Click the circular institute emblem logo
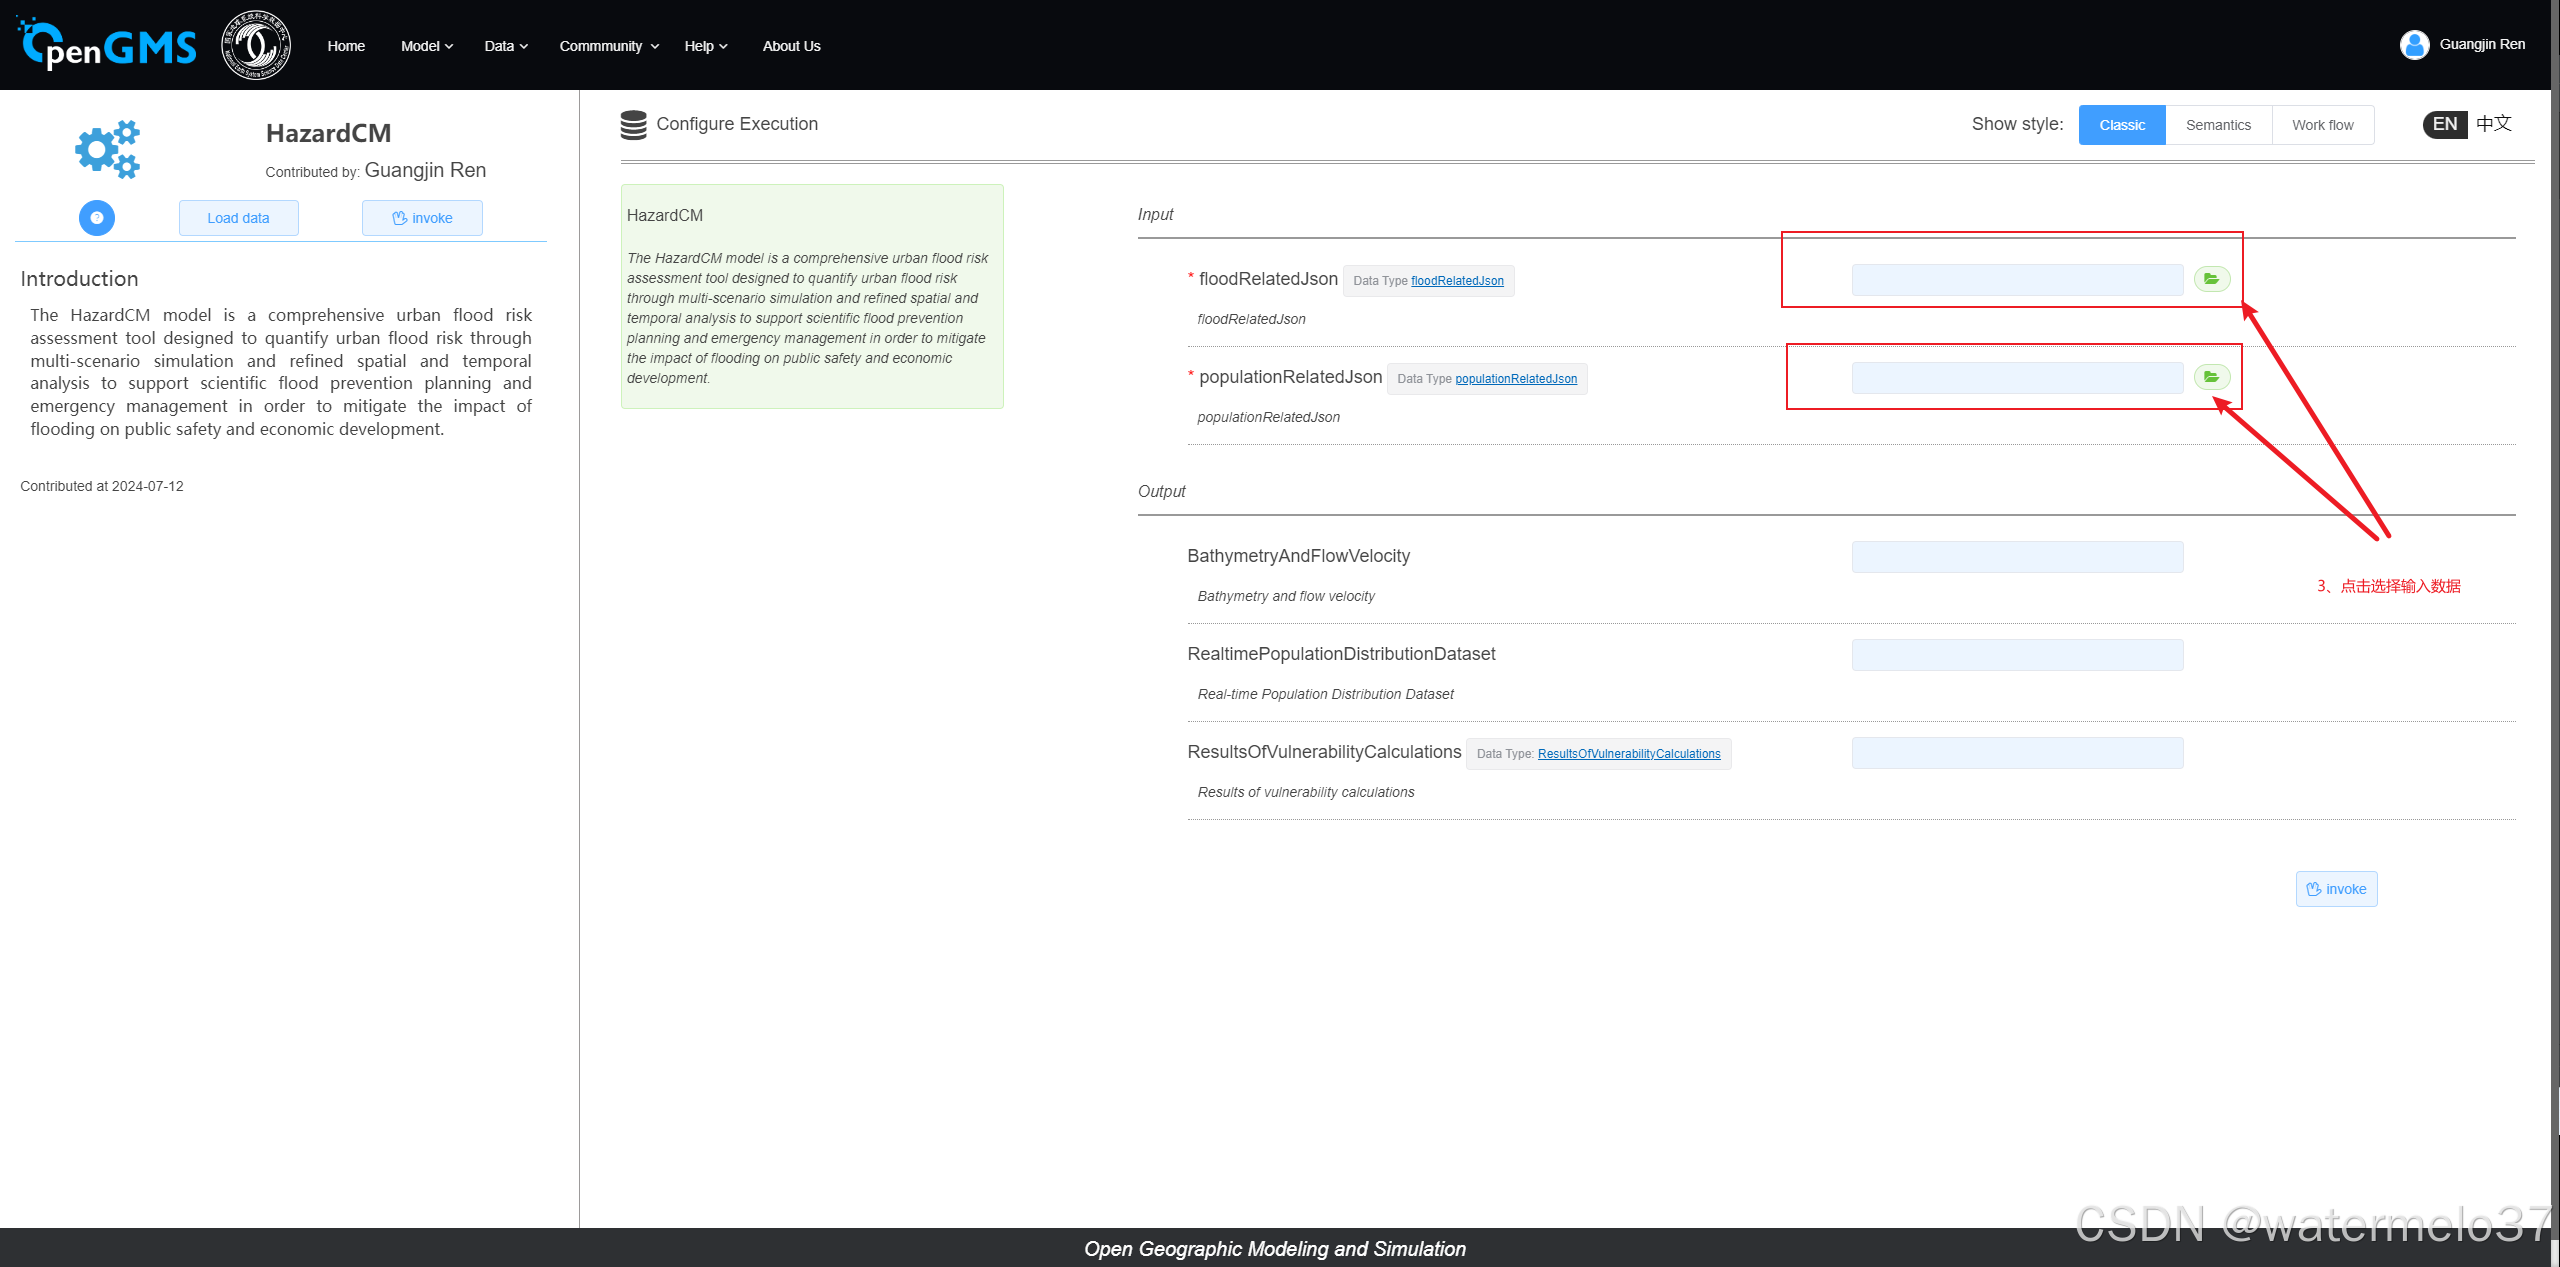2560x1267 pixels. 256,45
